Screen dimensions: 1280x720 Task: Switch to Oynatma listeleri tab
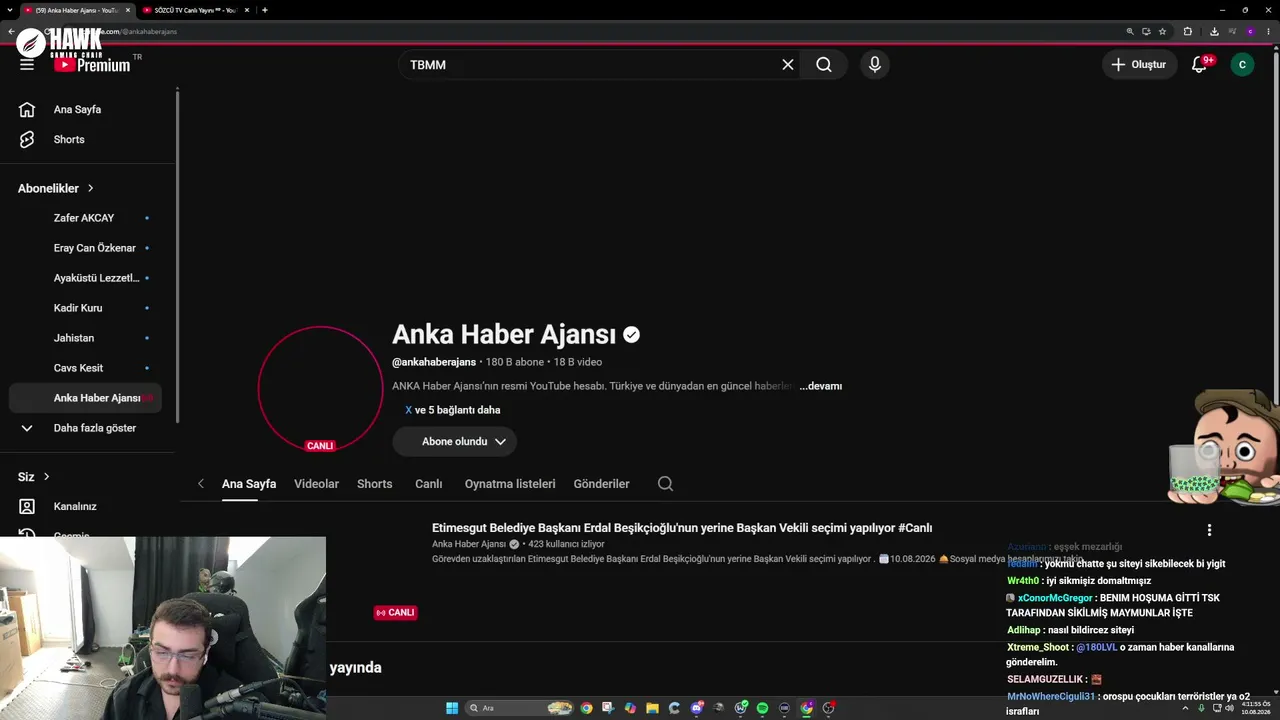tap(510, 484)
